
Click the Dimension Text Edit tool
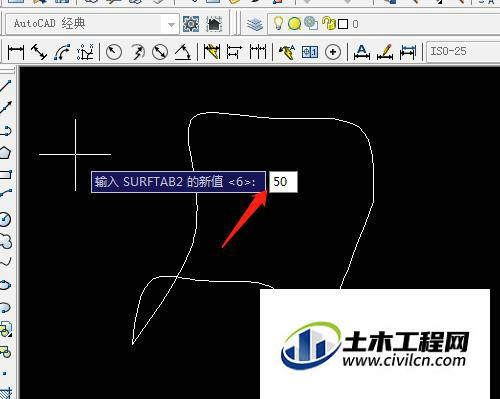[385, 52]
